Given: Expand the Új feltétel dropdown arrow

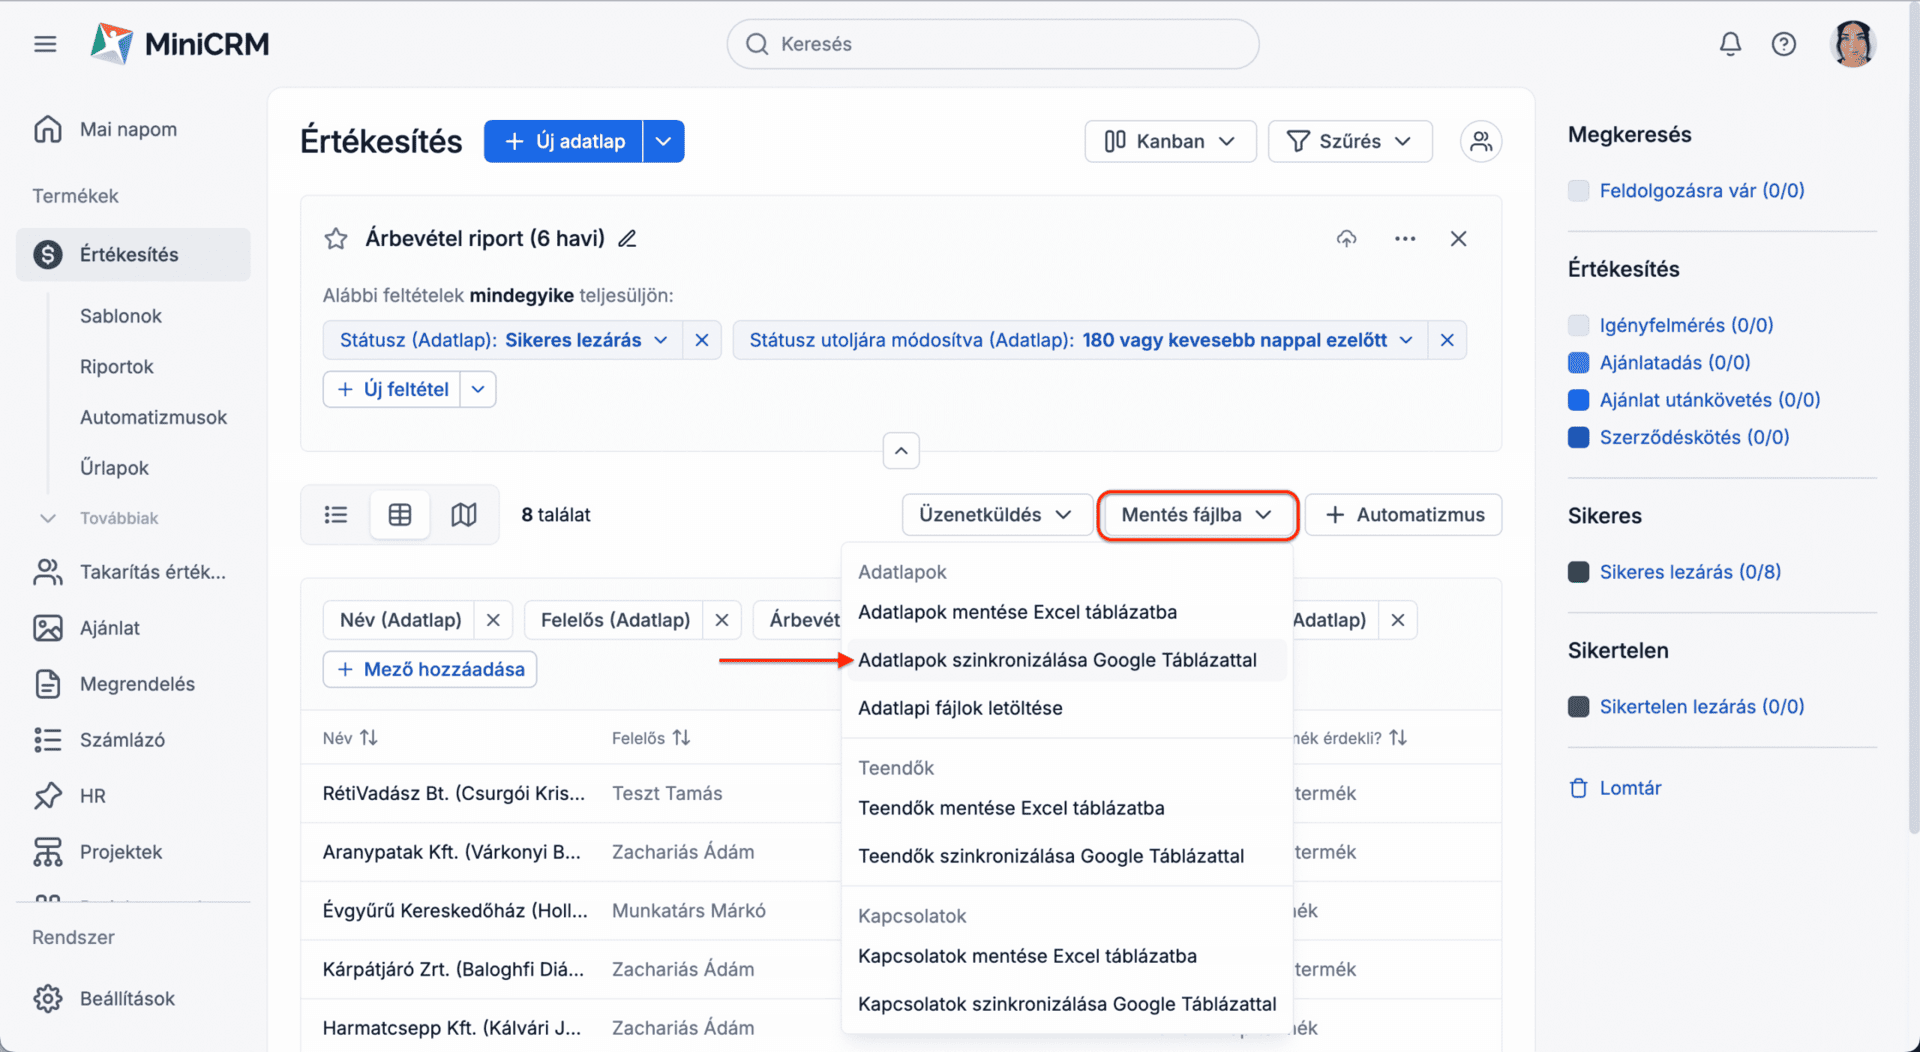Looking at the screenshot, I should click(478, 389).
